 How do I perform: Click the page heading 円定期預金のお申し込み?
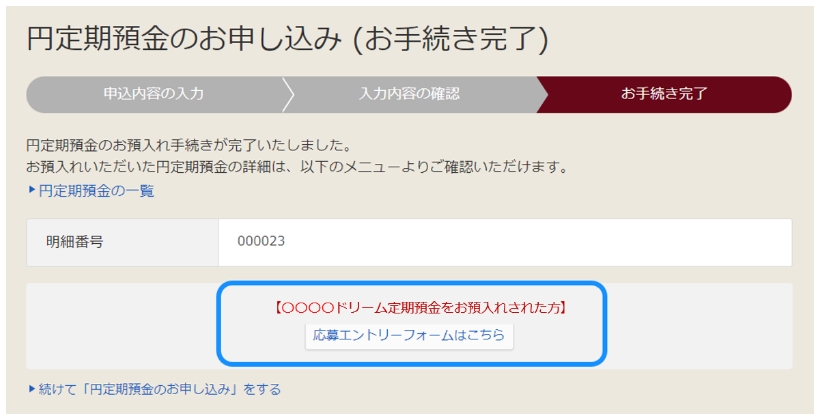tap(184, 39)
